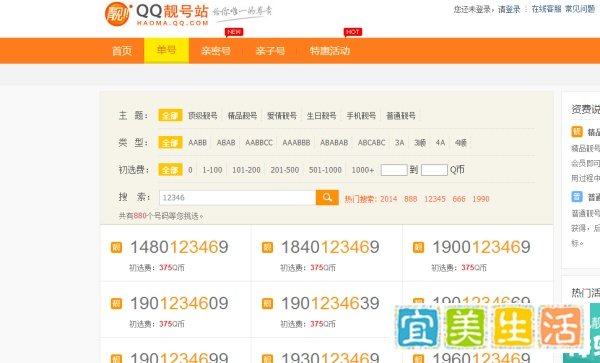Choose the 3顺 number type
Screen dimensions: 600x363
[420, 143]
